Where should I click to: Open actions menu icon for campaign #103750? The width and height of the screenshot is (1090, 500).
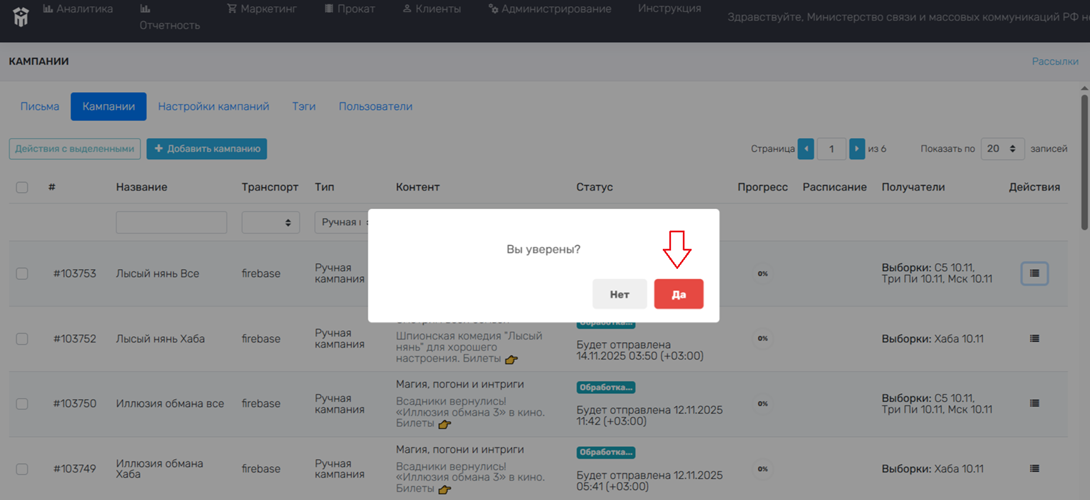pyautogui.click(x=1034, y=404)
